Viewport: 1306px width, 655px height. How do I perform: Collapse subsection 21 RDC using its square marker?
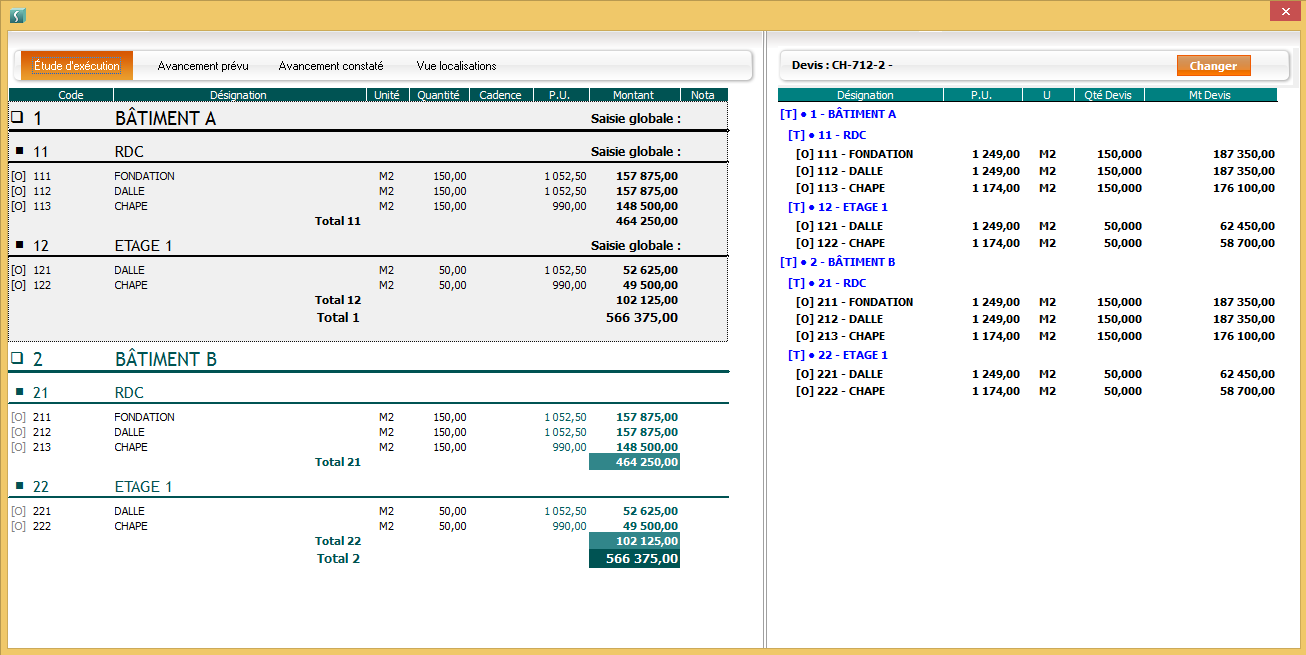(x=19, y=392)
